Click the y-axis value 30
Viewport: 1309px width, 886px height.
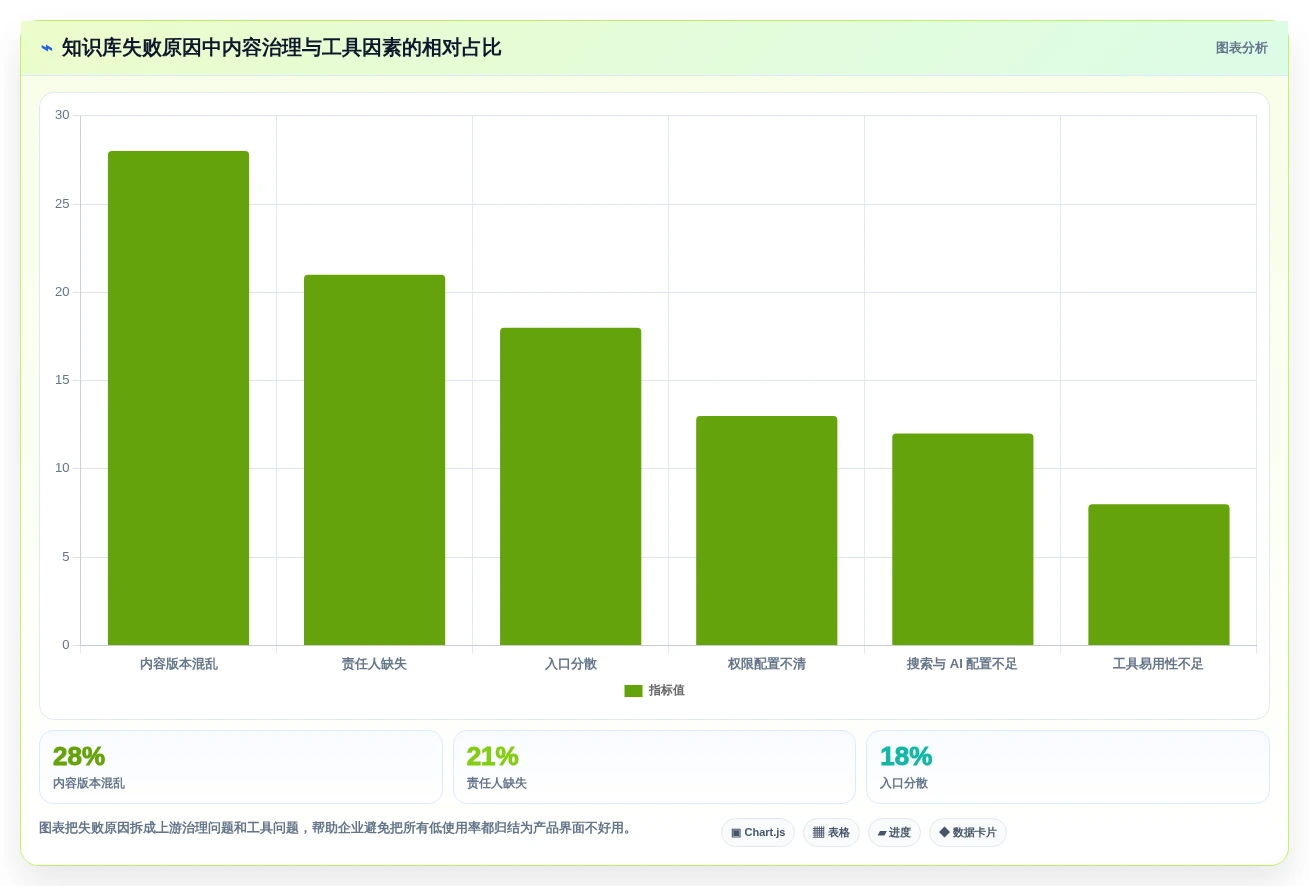[x=62, y=115]
